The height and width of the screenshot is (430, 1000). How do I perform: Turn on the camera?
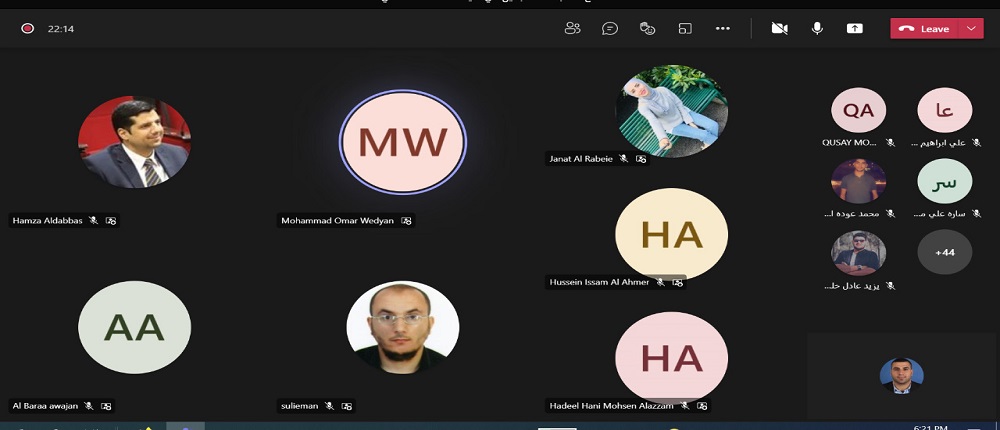pos(779,29)
